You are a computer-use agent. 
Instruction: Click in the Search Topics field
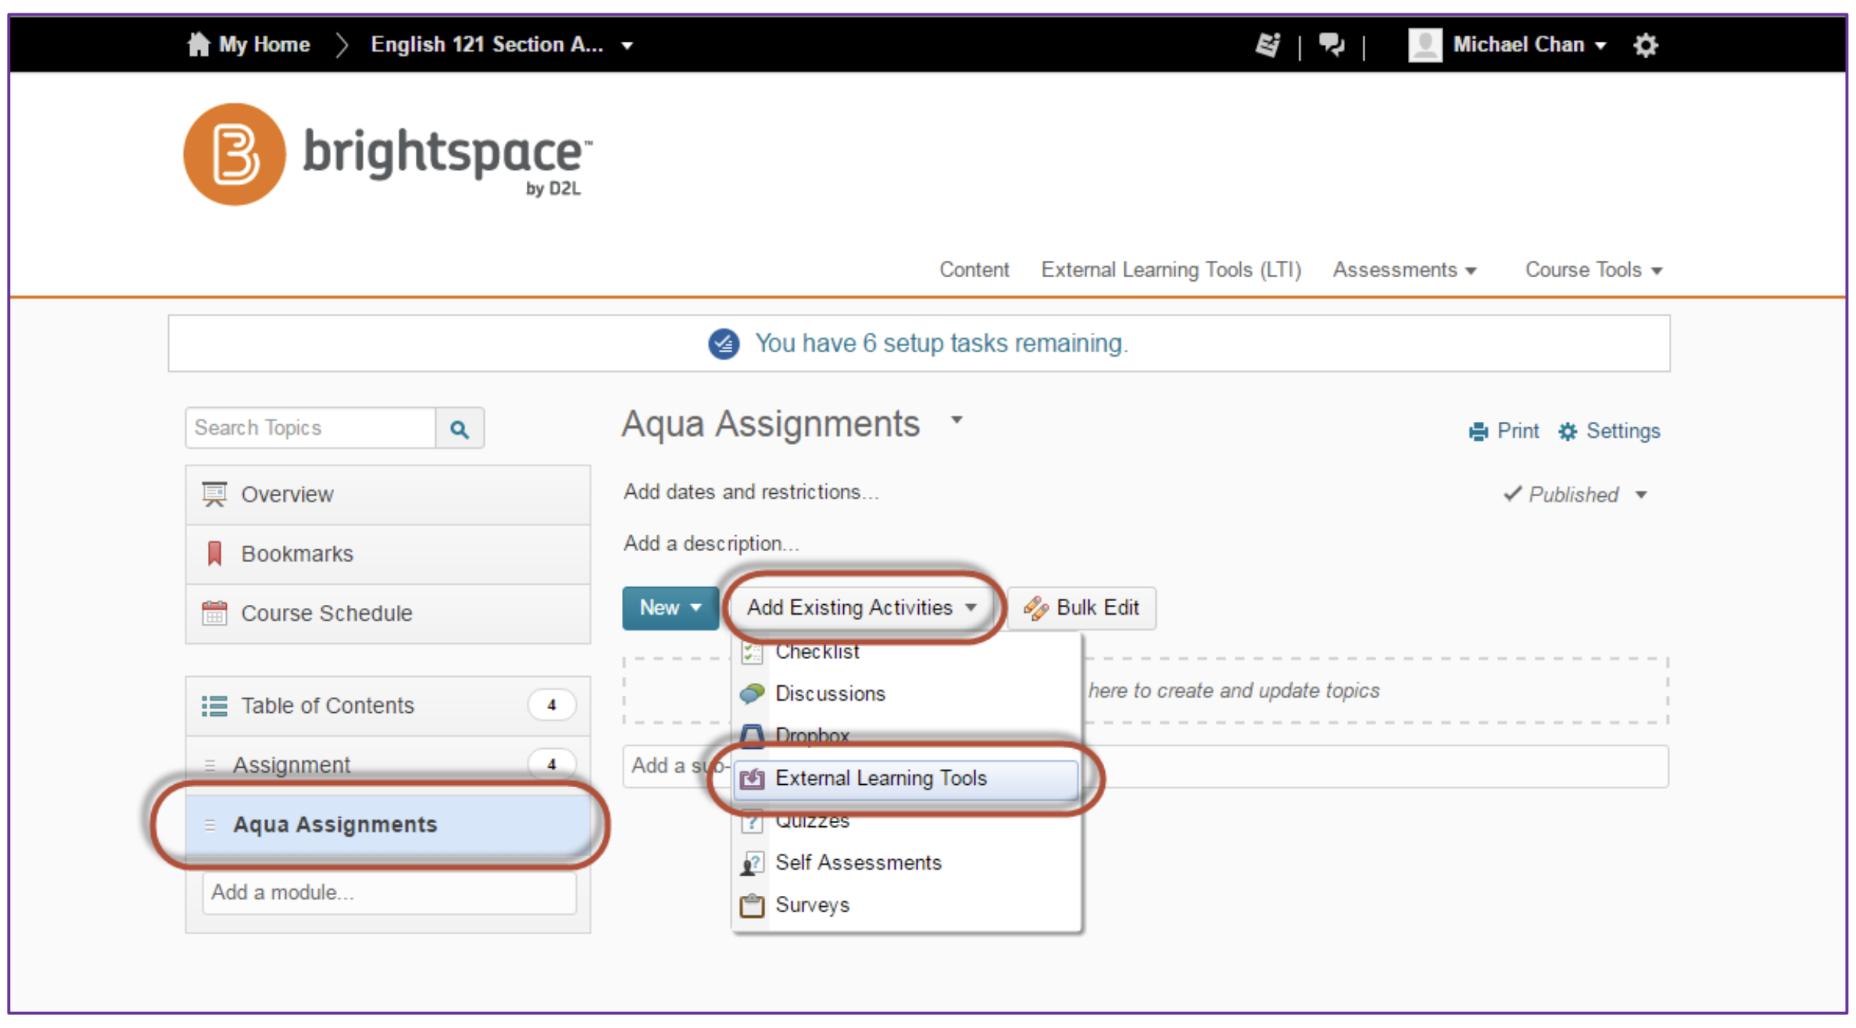click(311, 428)
